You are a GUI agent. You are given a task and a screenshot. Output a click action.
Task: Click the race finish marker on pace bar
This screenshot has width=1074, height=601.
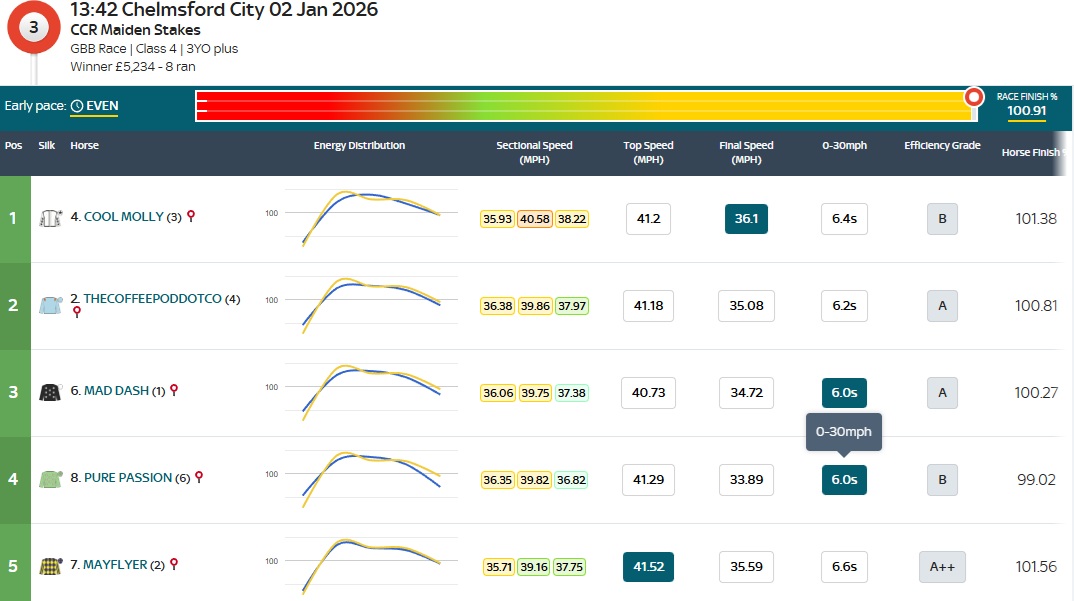tap(973, 97)
